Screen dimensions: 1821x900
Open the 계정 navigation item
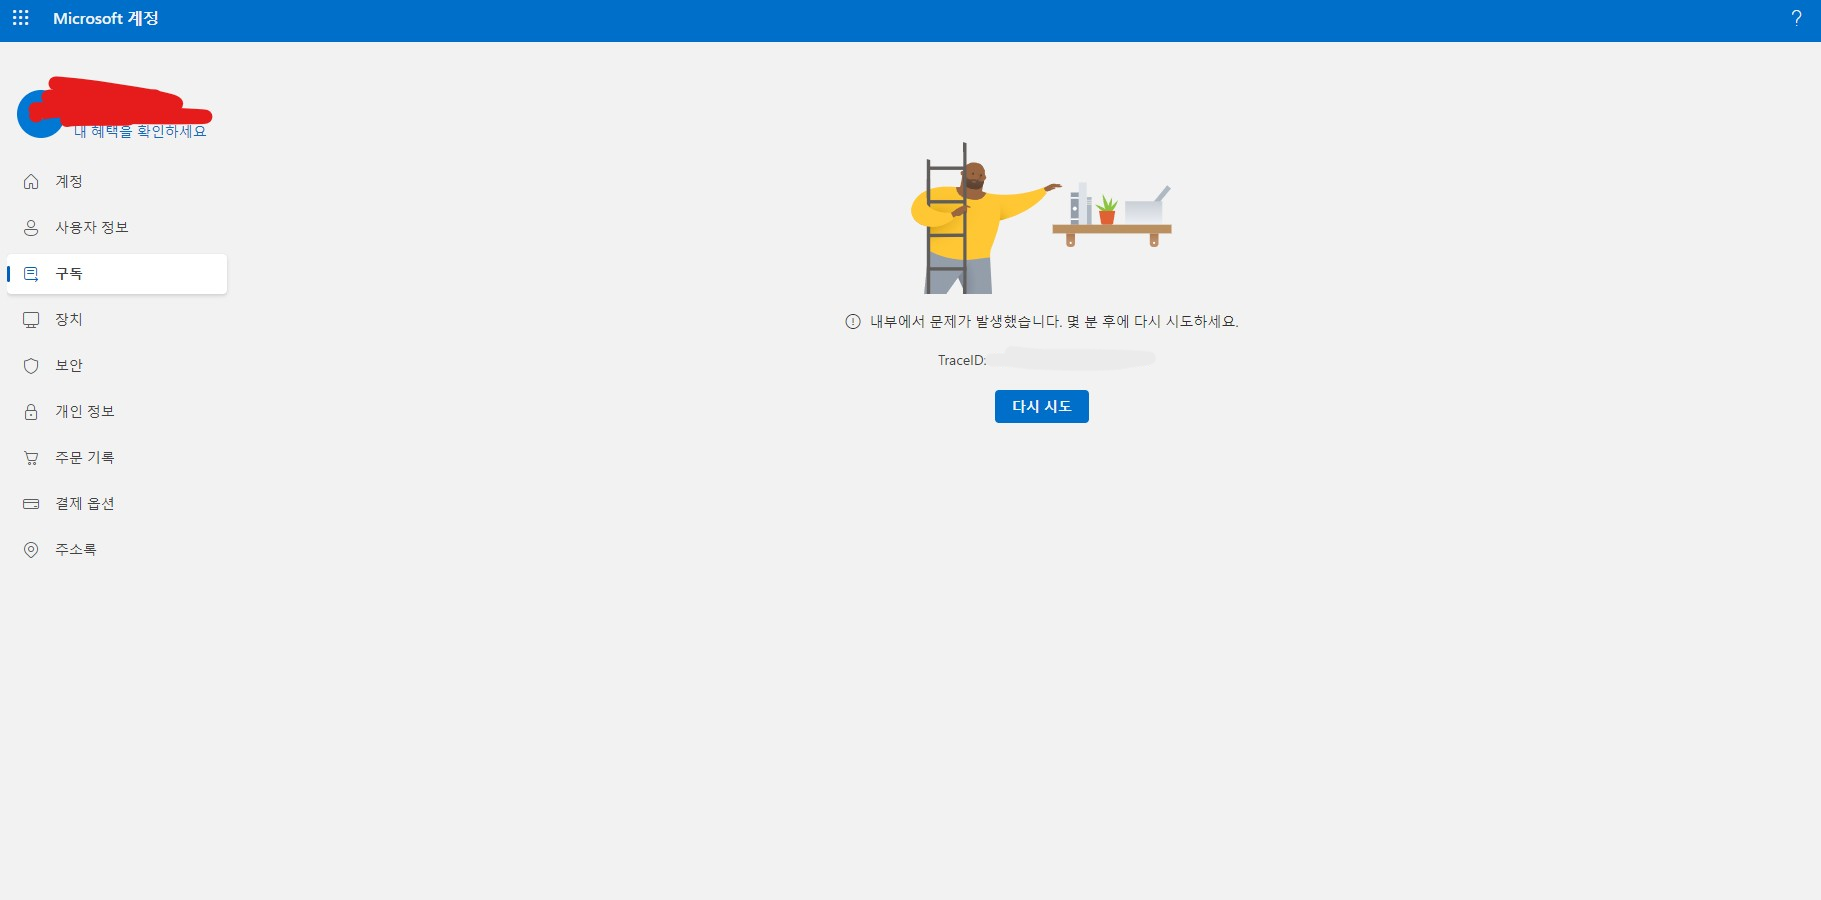pos(69,181)
